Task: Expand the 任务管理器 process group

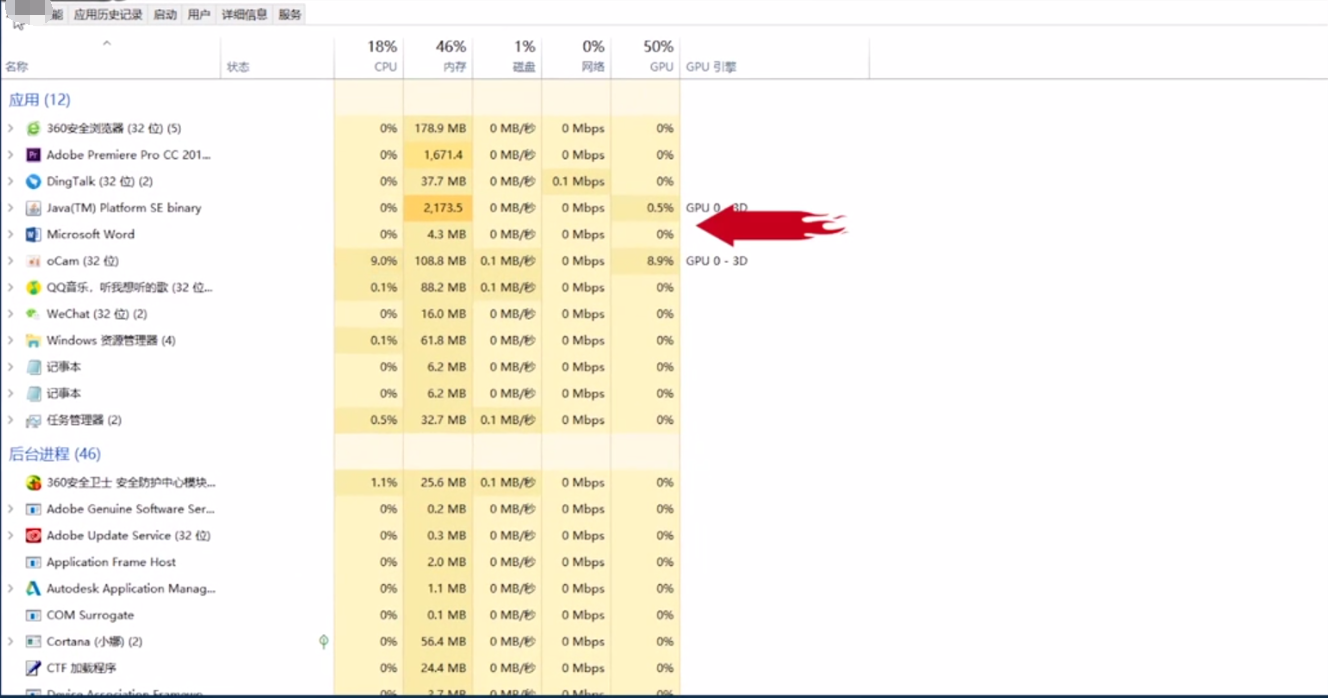Action: (x=11, y=420)
